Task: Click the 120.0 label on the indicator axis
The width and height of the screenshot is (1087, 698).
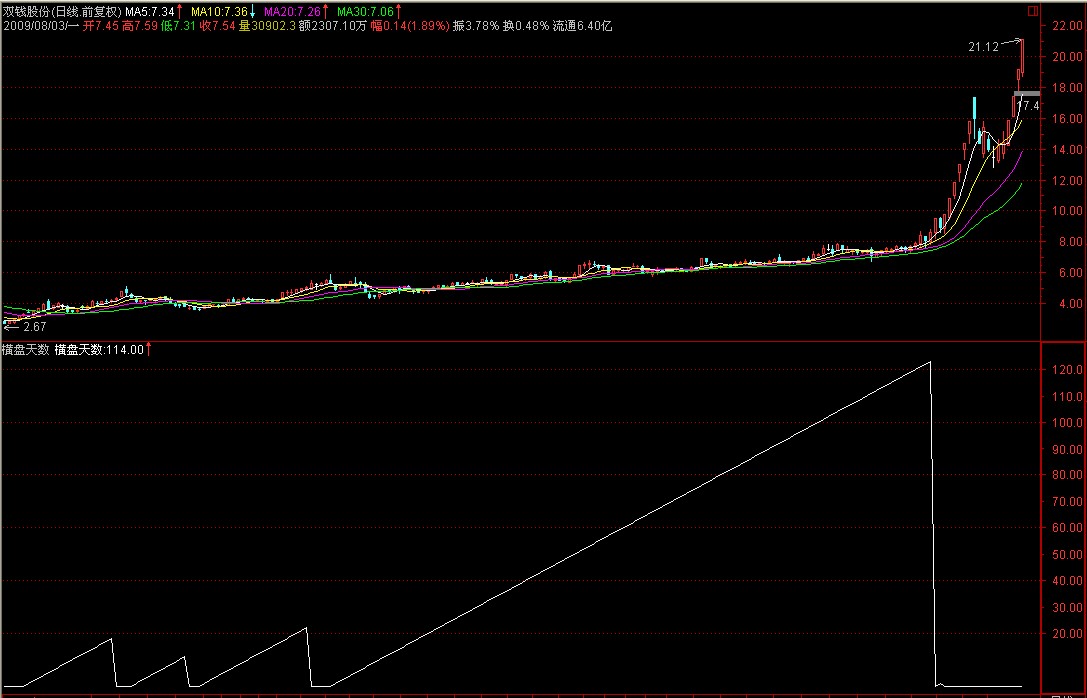Action: click(x=1067, y=370)
